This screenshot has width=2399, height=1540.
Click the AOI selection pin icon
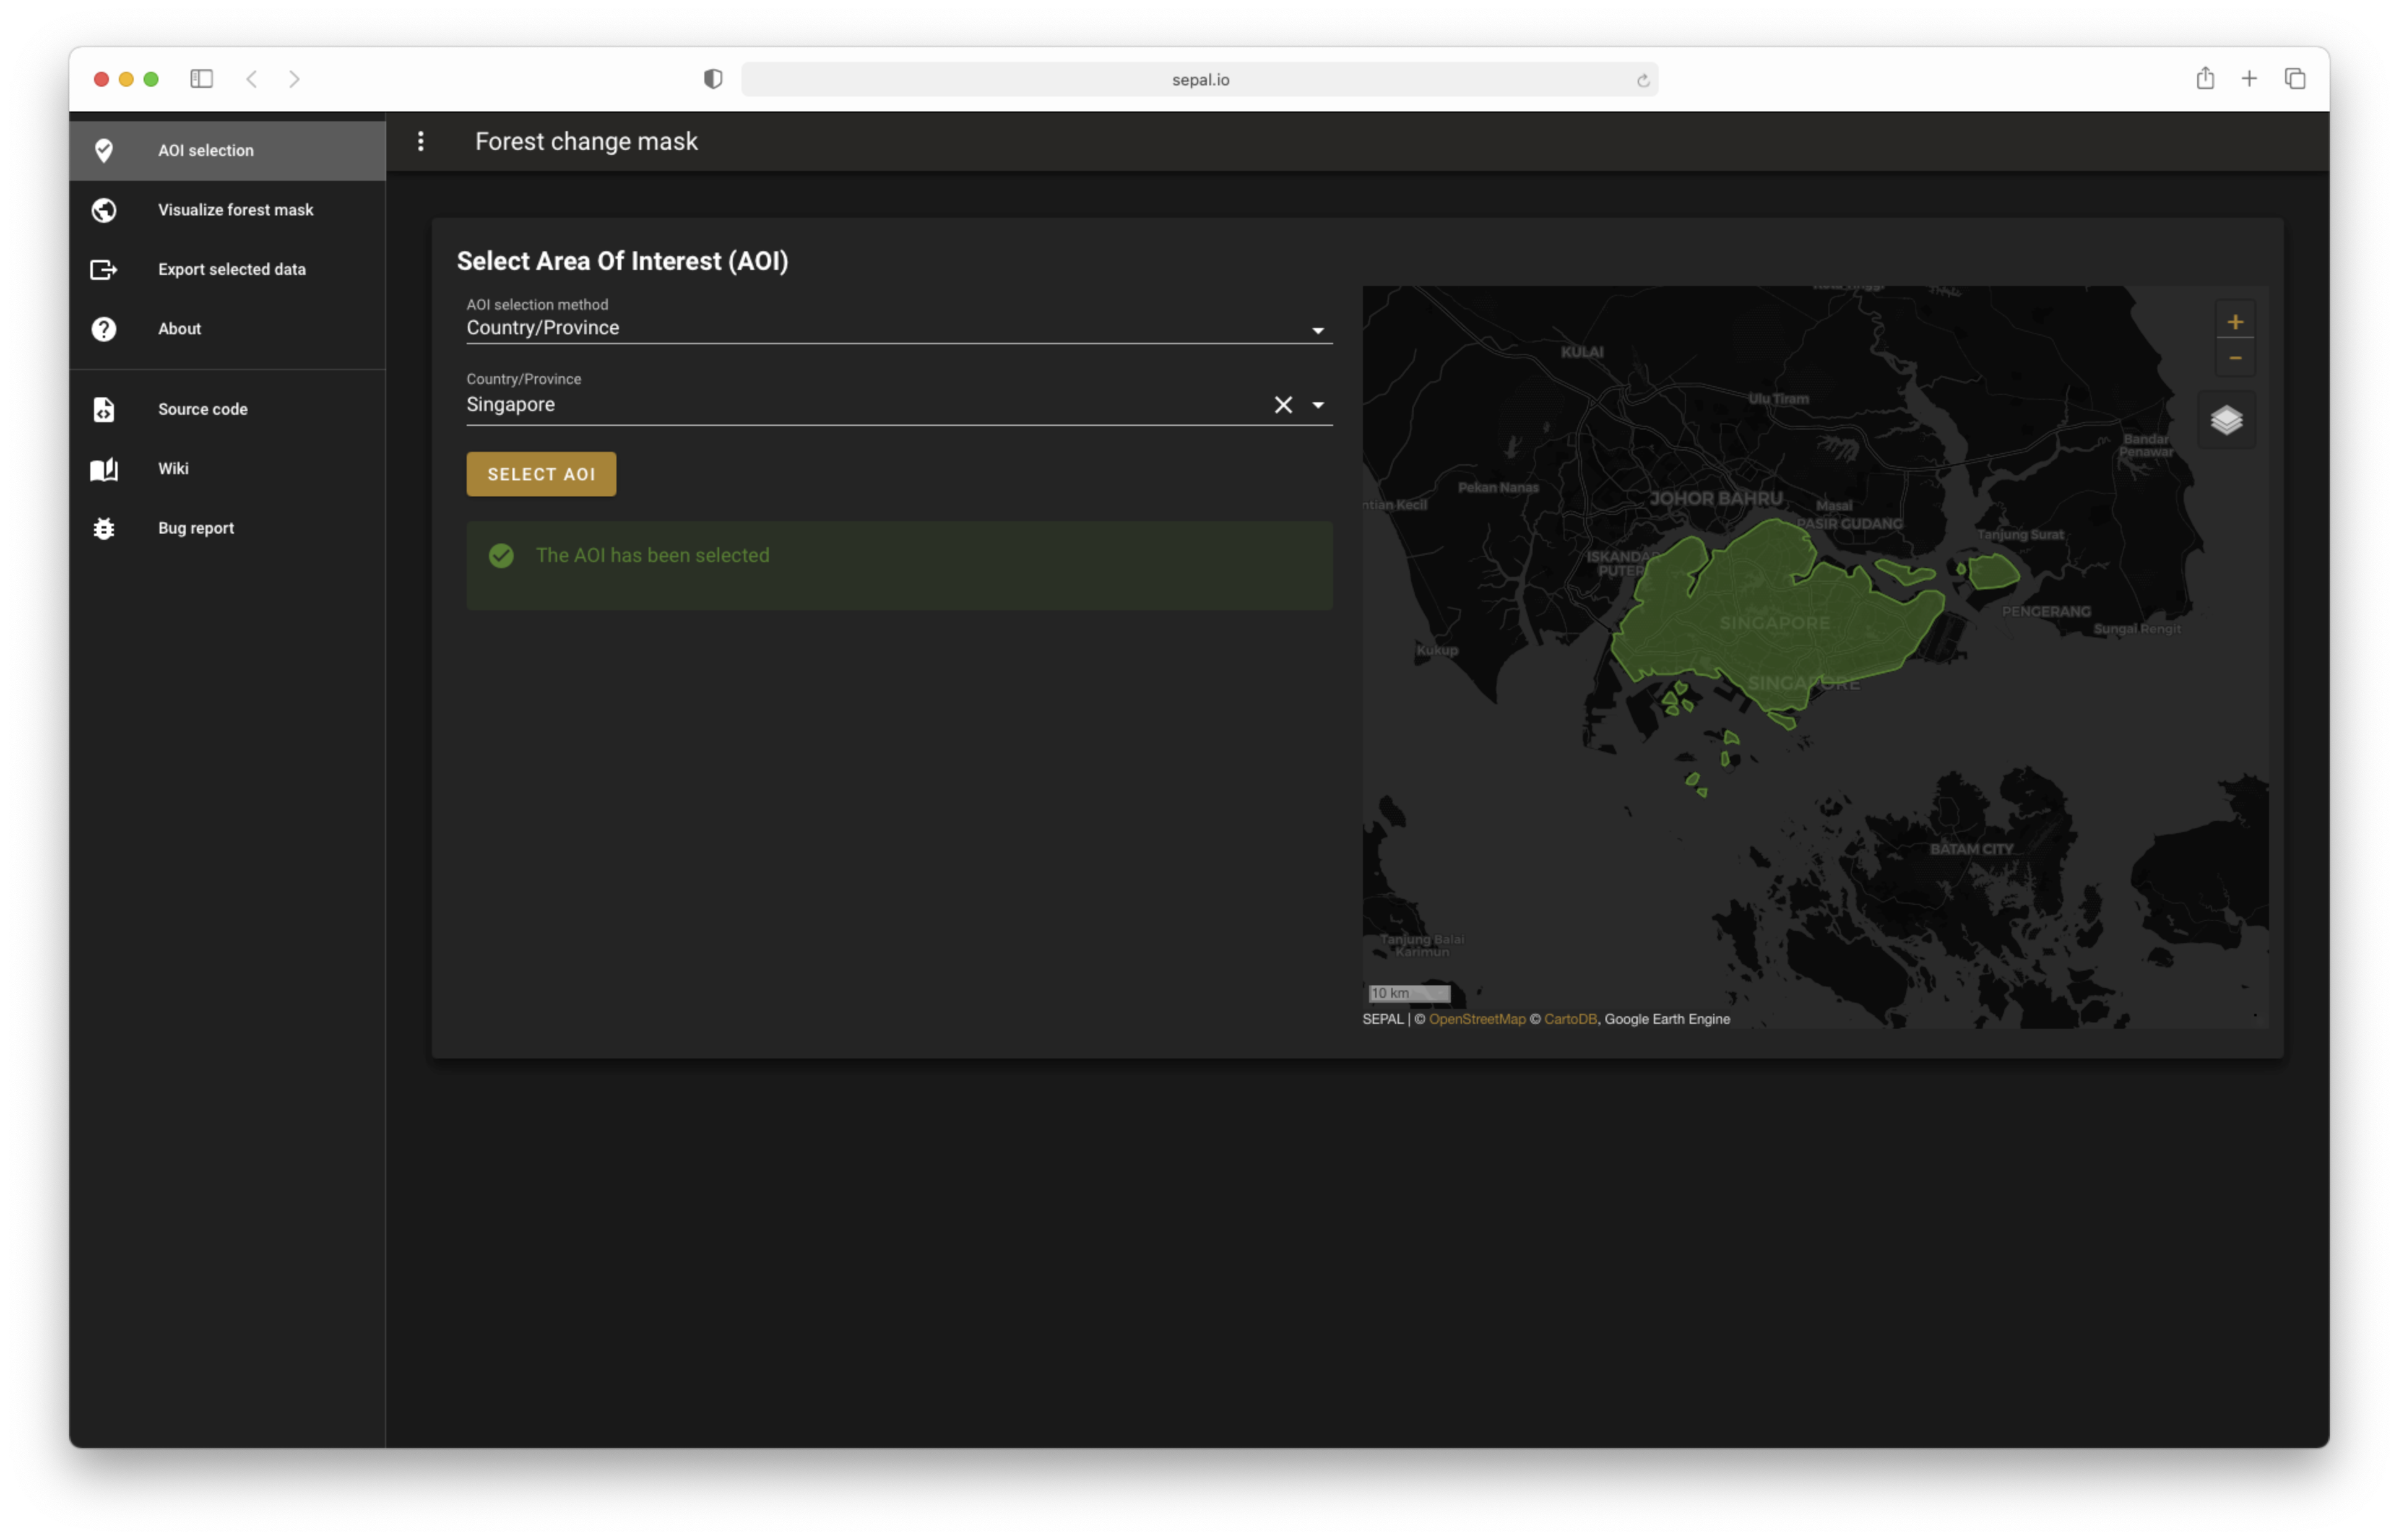coord(104,150)
